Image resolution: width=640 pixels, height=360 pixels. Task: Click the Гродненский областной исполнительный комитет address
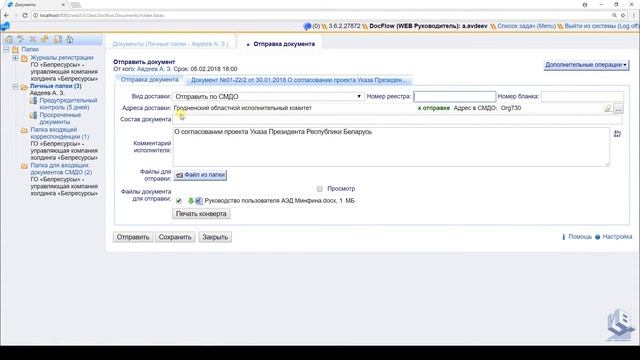pyautogui.click(x=242, y=108)
